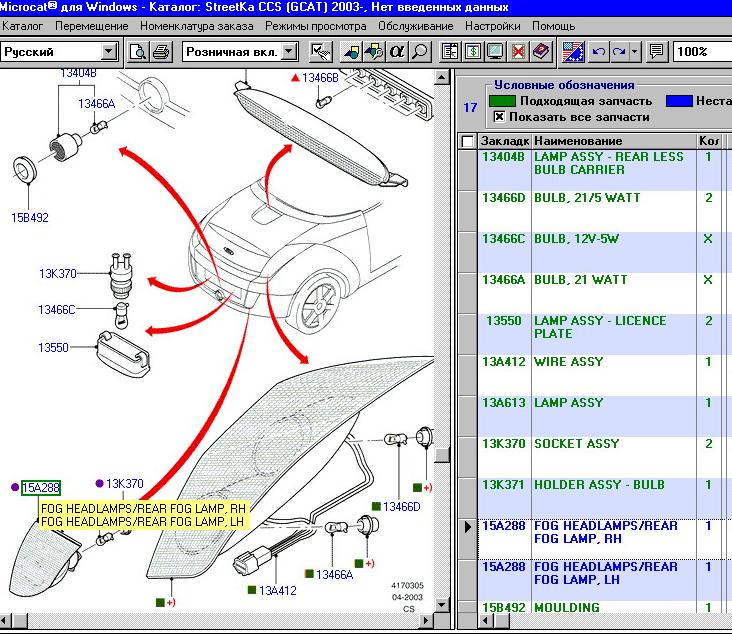Click the 13466C callout in diagram

coord(56,310)
